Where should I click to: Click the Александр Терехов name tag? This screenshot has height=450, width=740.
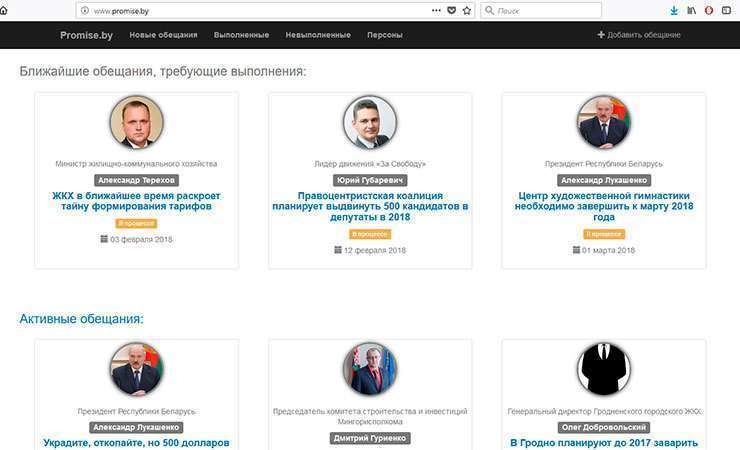pos(136,180)
